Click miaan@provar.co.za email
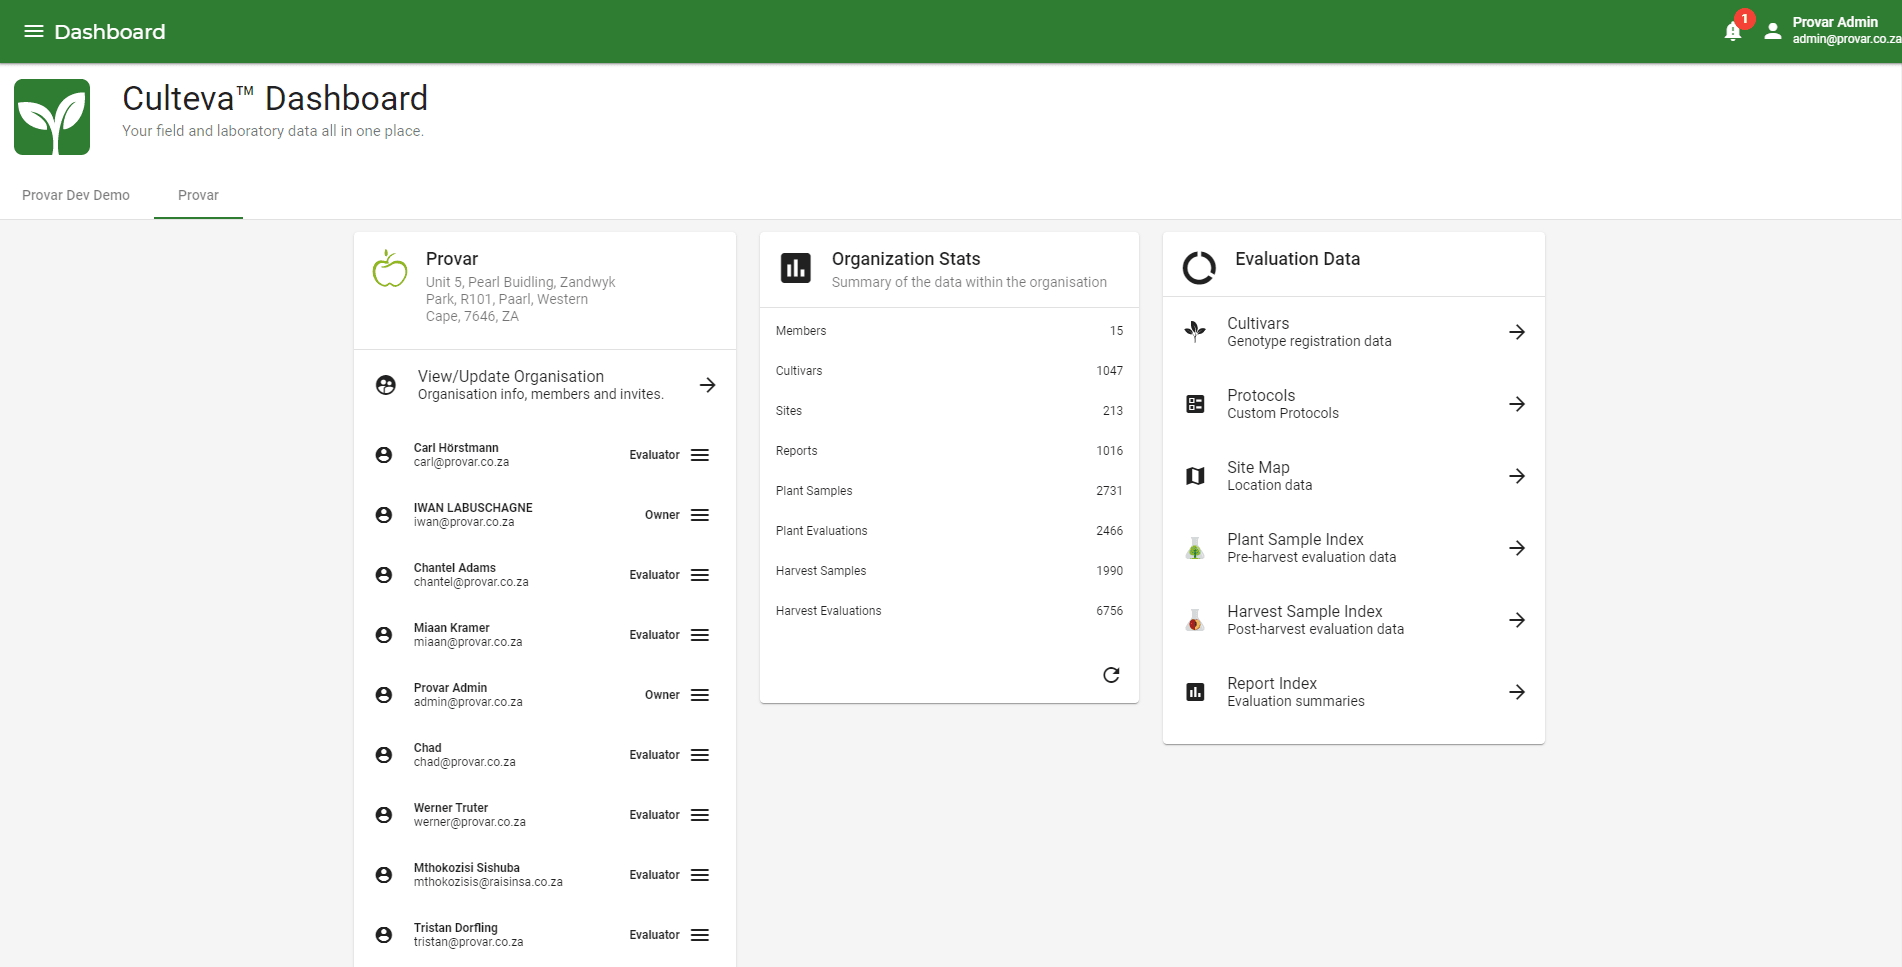 pos(468,642)
